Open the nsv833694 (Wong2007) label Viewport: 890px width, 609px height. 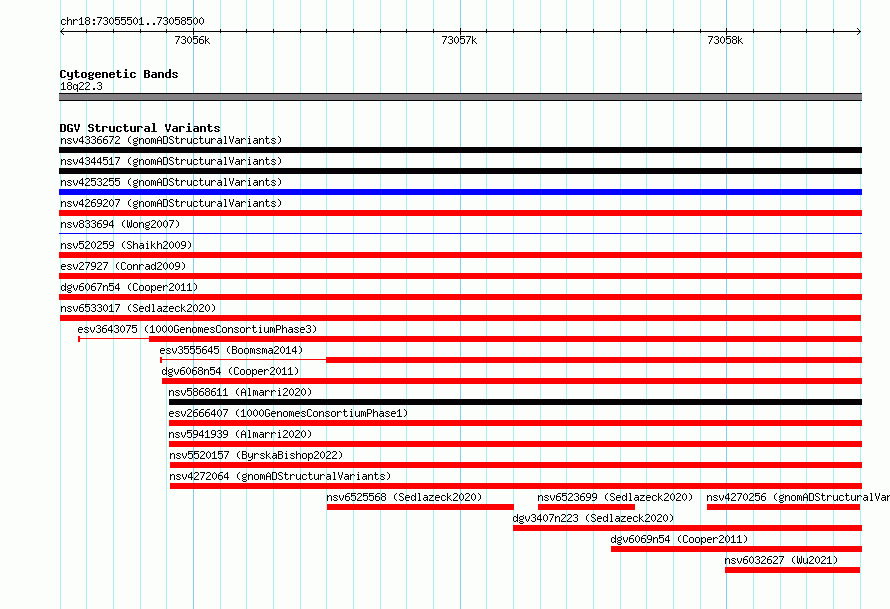(120, 224)
